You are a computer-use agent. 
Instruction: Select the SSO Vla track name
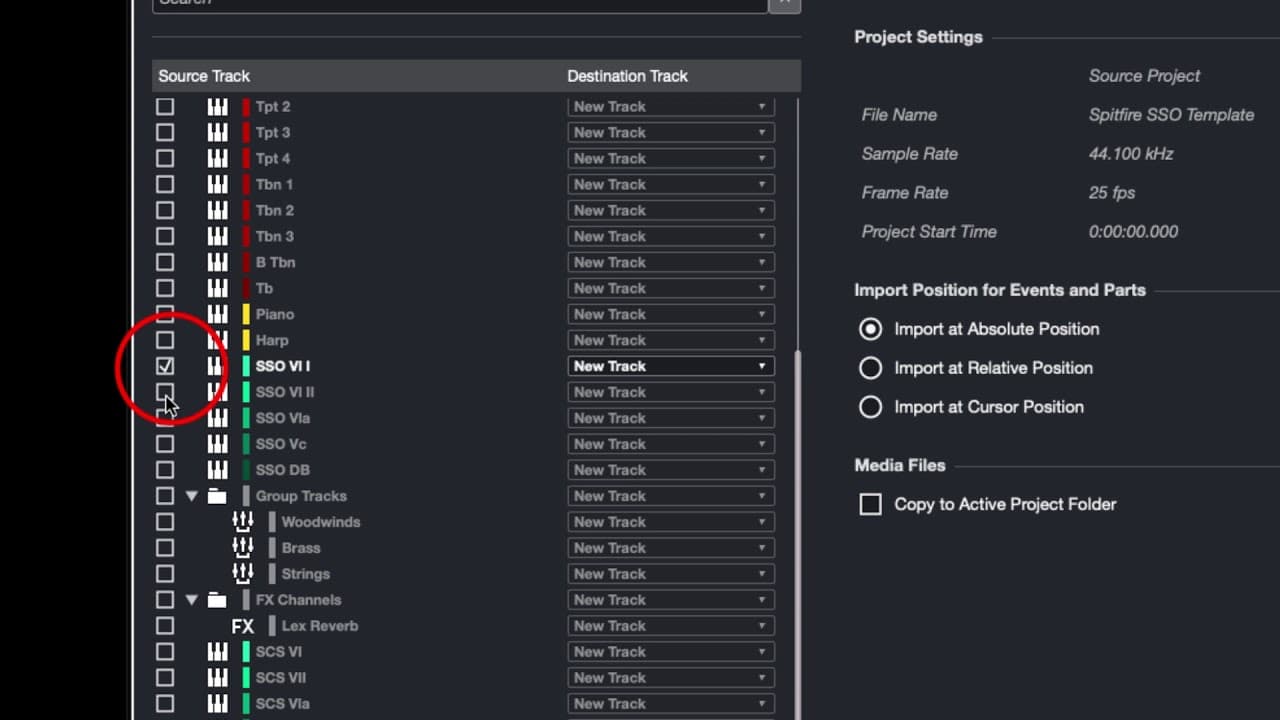(x=283, y=418)
